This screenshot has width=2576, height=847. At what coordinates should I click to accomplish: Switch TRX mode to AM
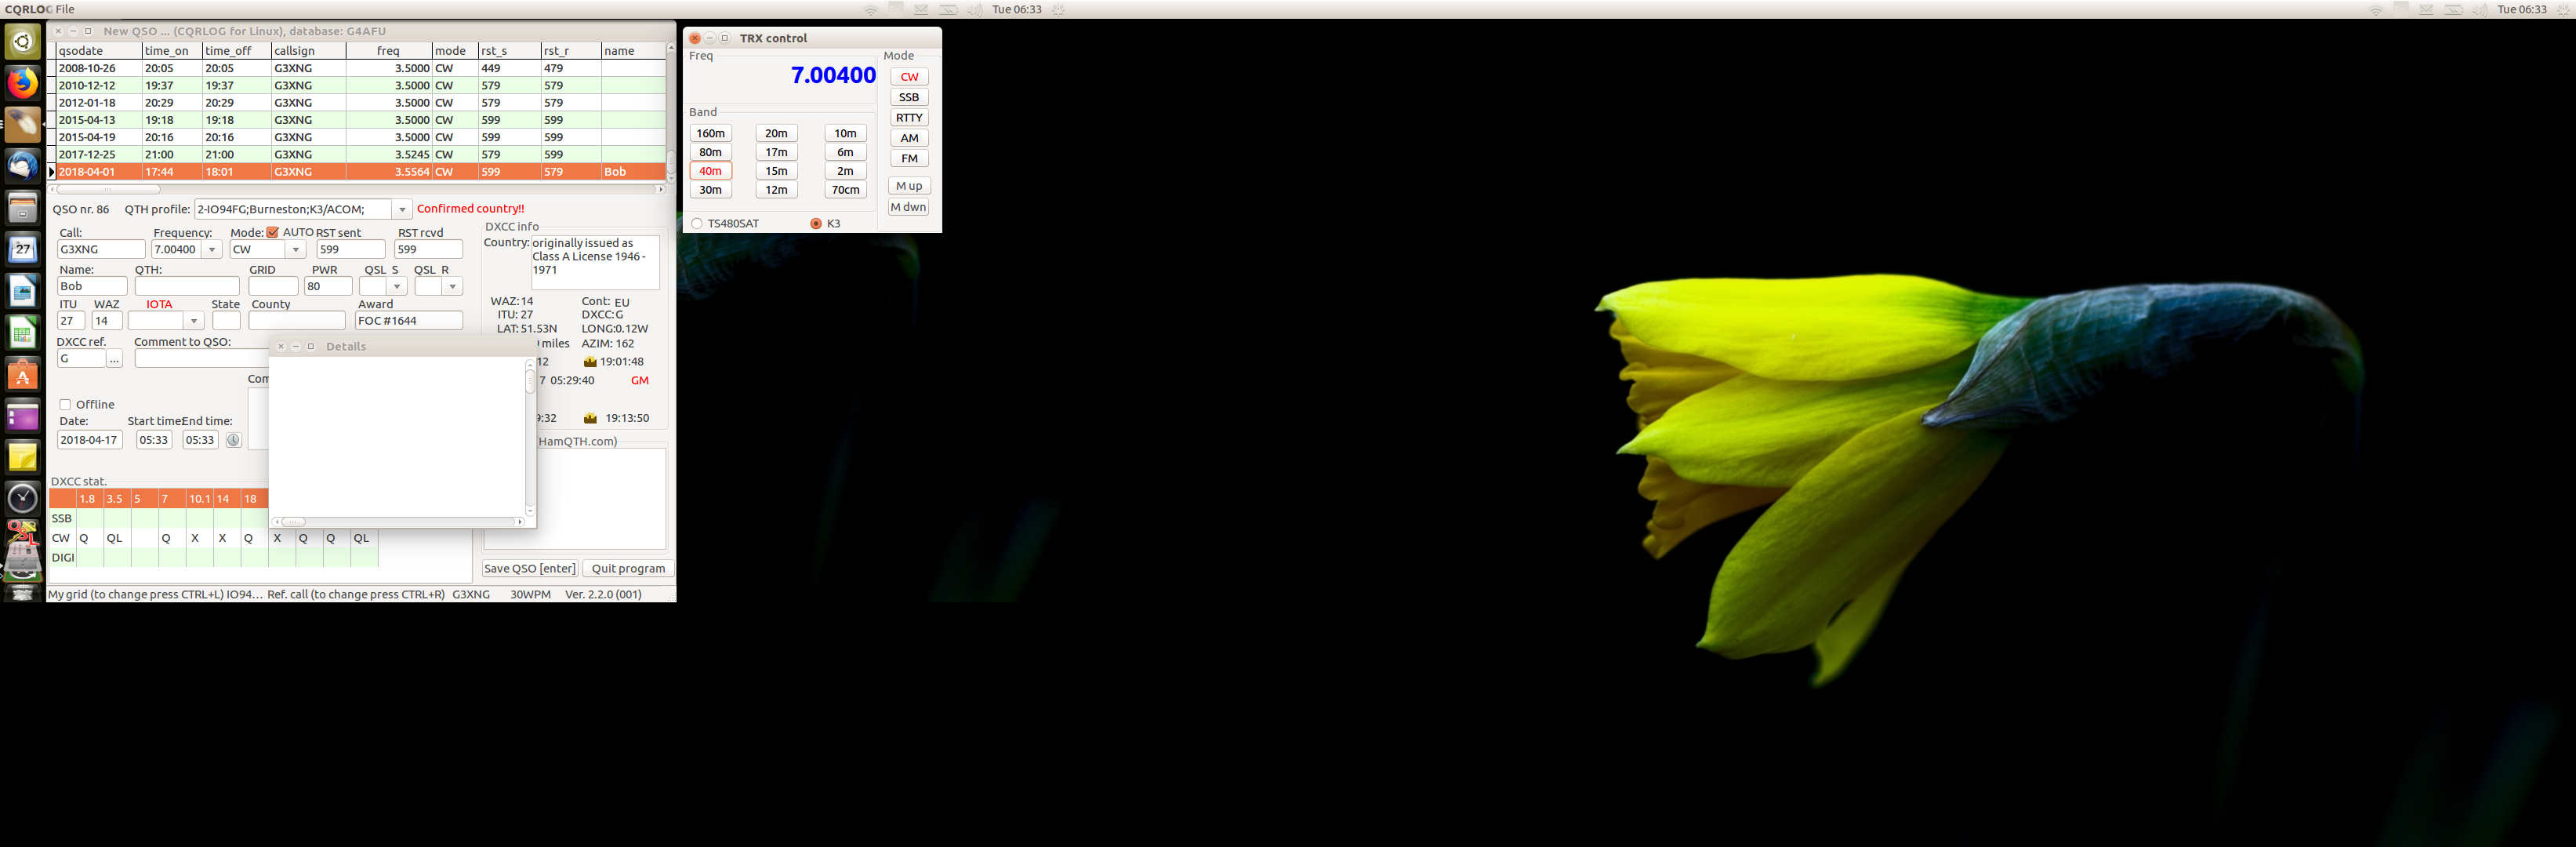point(909,138)
